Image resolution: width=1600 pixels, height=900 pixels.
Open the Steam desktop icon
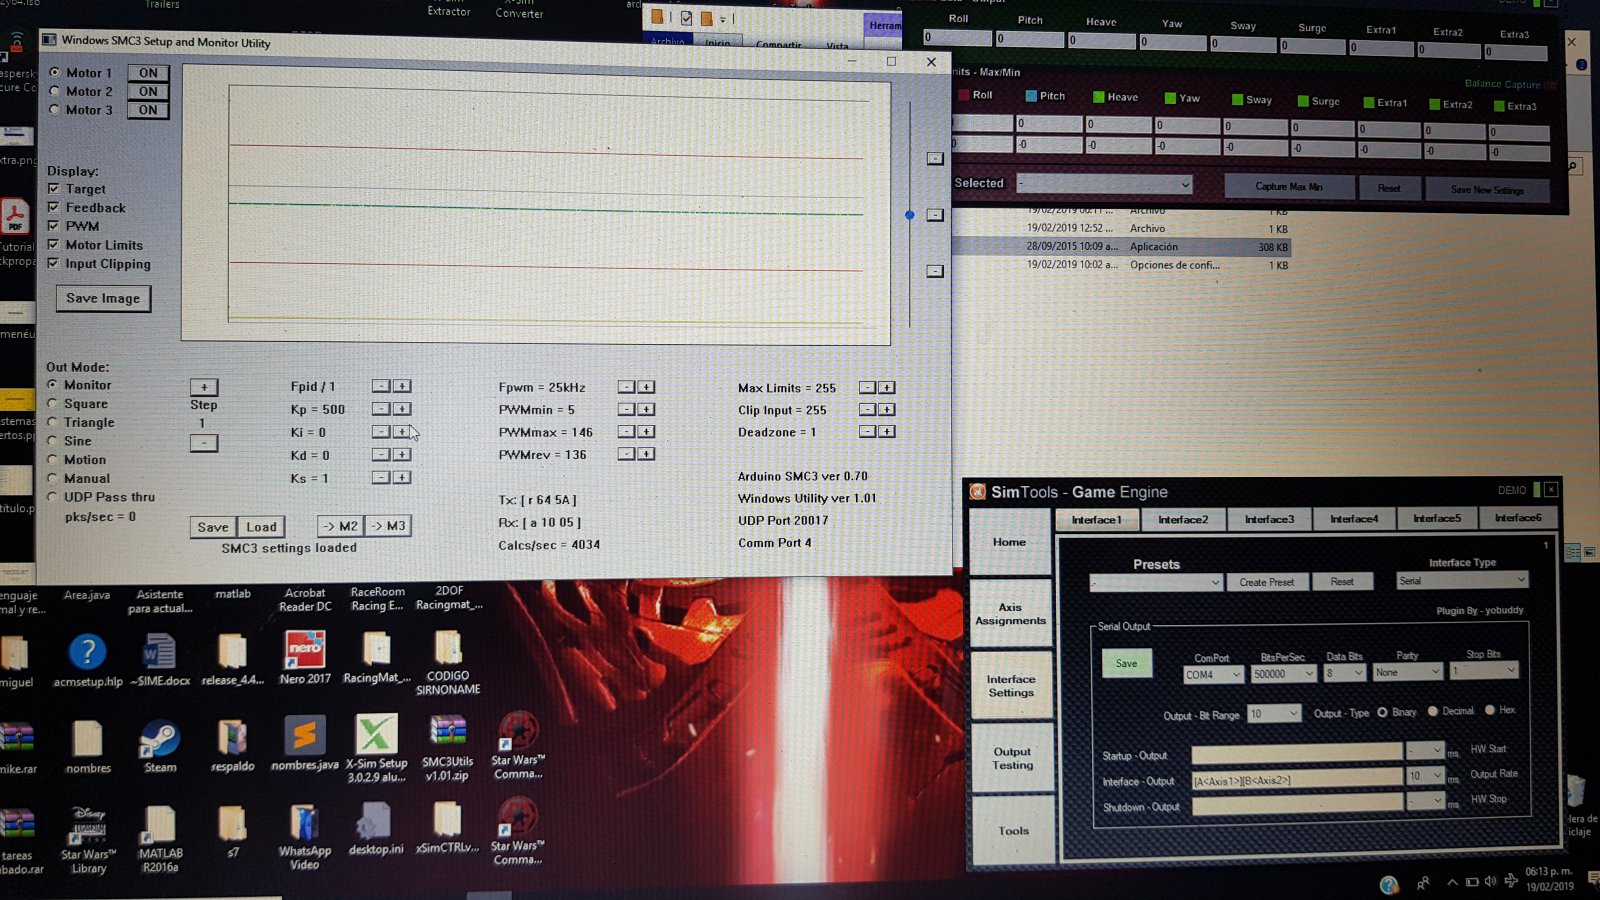[x=159, y=742]
